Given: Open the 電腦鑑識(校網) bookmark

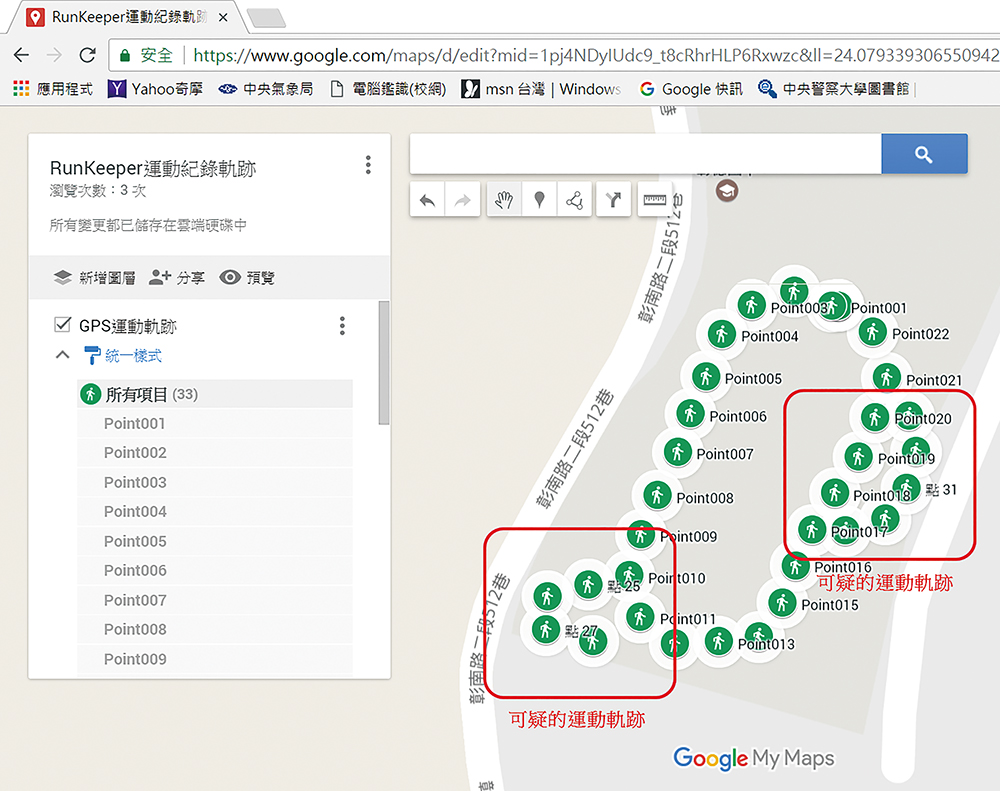Looking at the screenshot, I should [x=388, y=89].
